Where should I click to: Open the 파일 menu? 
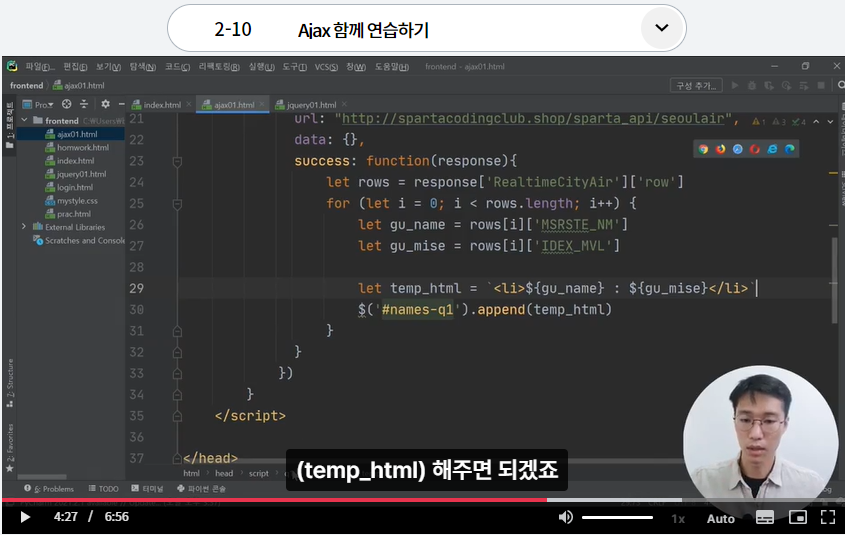[40, 67]
